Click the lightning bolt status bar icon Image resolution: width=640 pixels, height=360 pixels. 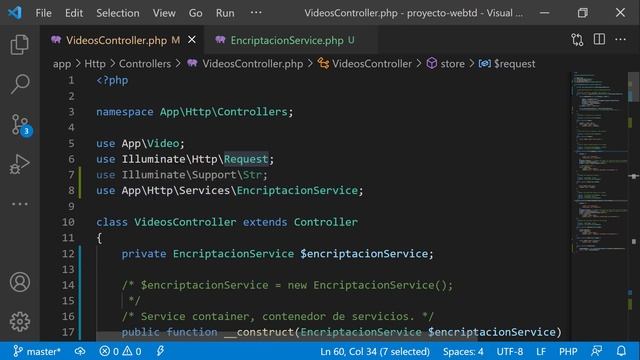coord(160,351)
